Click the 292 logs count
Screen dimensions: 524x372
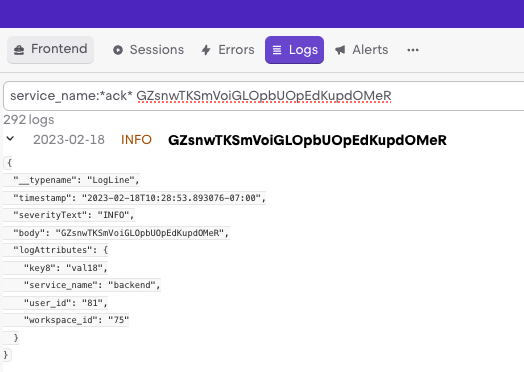pyautogui.click(x=29, y=120)
